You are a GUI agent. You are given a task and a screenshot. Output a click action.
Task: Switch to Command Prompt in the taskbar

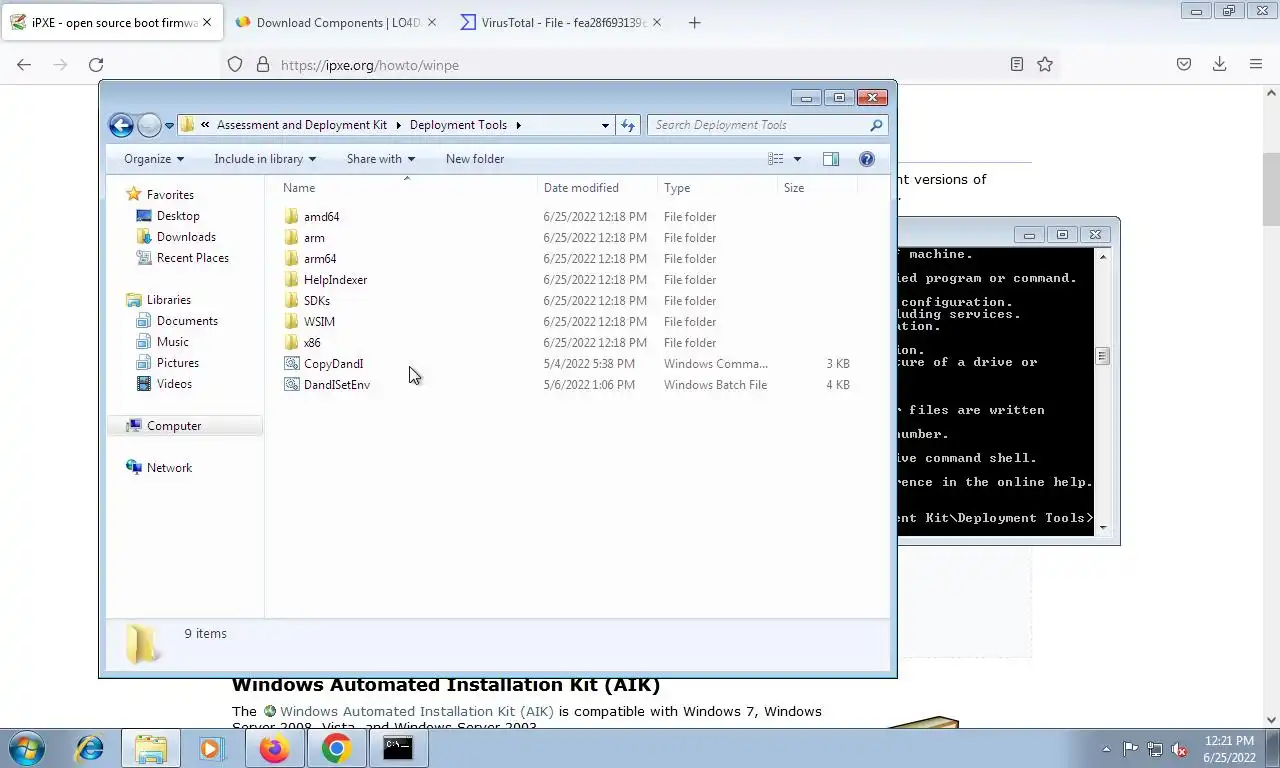[x=398, y=748]
